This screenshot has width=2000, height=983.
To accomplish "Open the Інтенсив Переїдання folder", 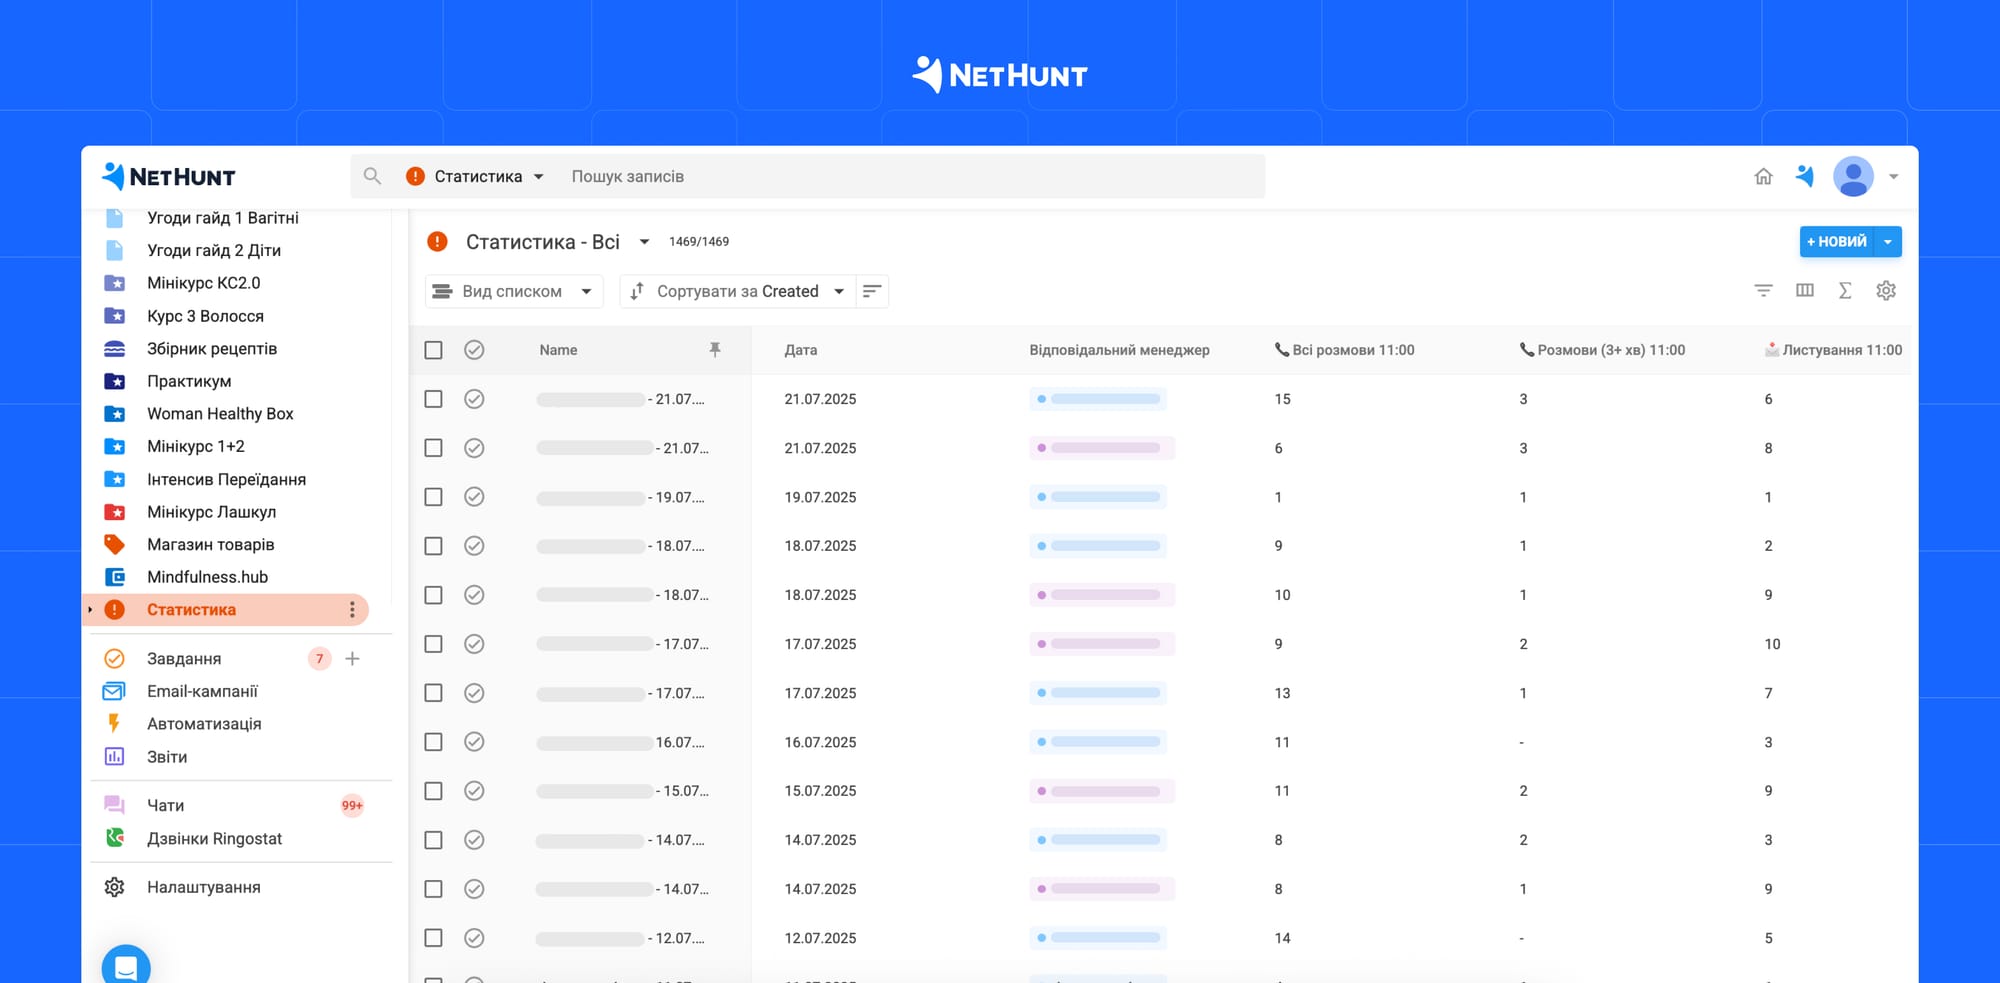I will tap(226, 479).
